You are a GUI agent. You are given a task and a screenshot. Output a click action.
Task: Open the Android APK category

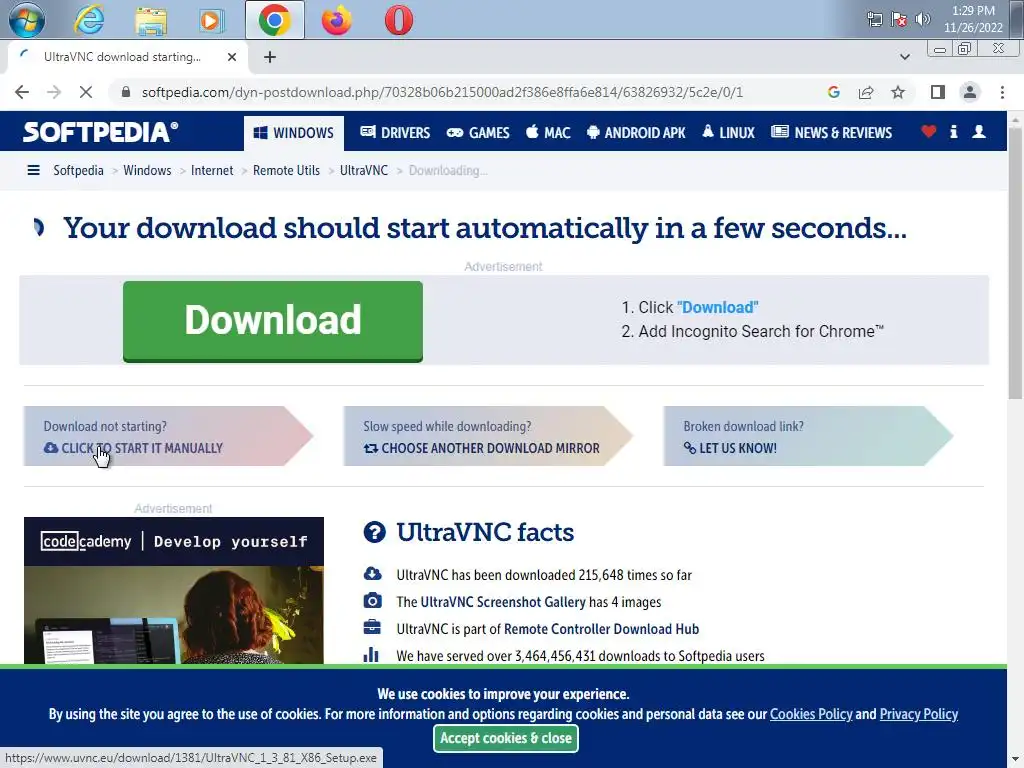[x=636, y=133]
